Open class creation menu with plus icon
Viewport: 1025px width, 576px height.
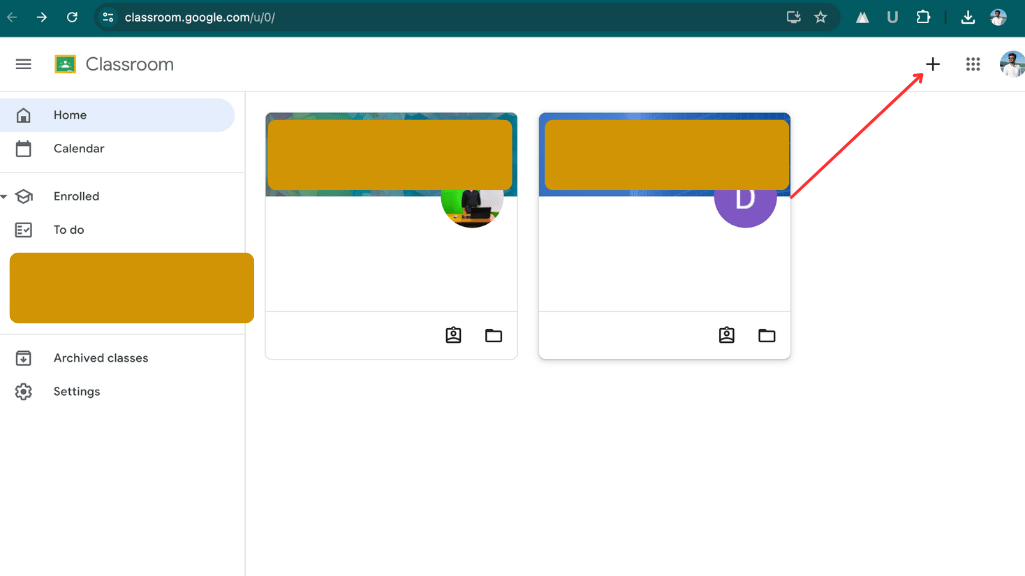[931, 64]
